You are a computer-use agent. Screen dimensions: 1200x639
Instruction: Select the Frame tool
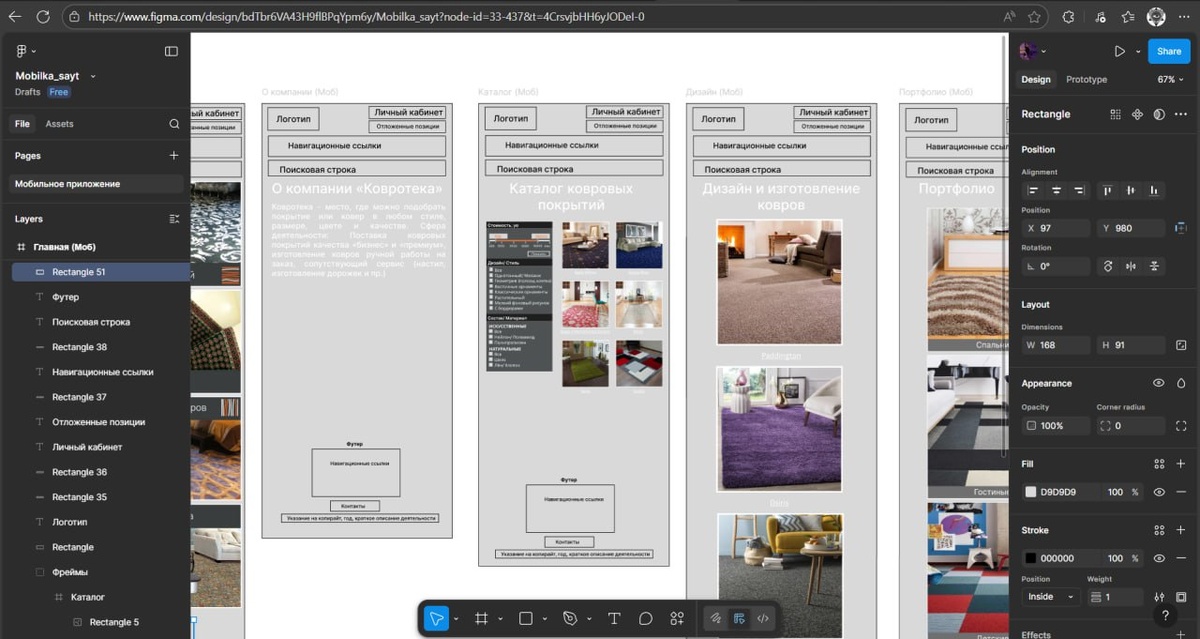[x=481, y=618]
